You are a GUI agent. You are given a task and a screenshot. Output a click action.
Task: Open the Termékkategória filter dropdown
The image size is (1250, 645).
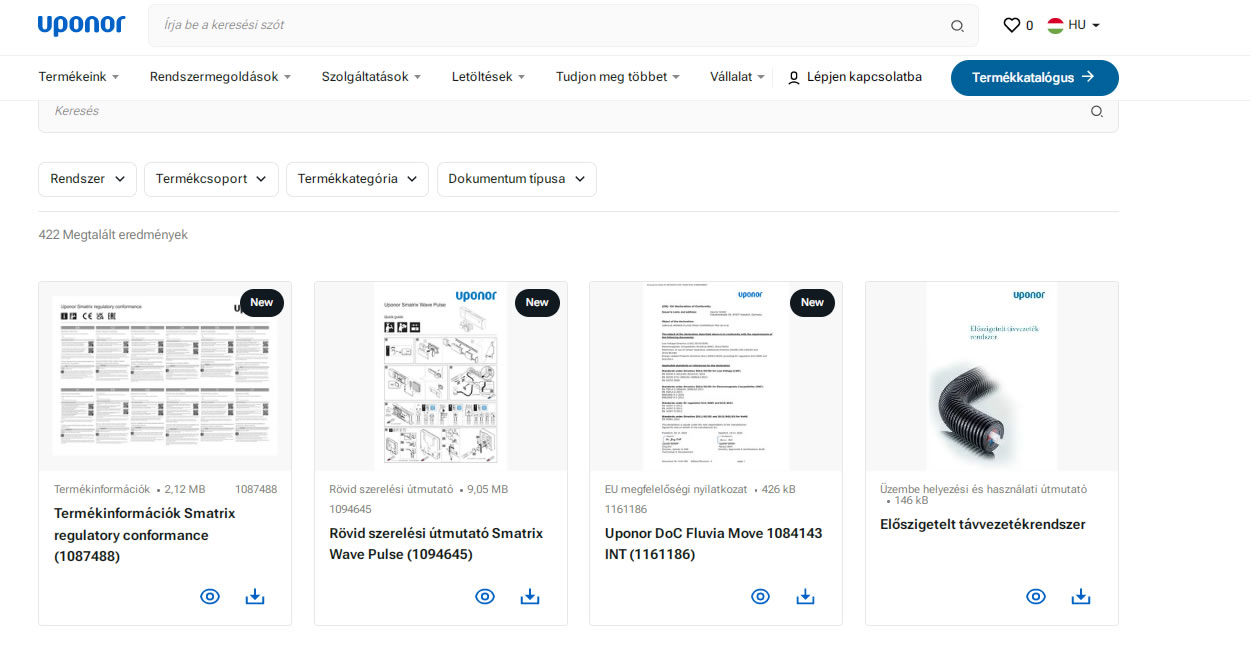coord(358,179)
